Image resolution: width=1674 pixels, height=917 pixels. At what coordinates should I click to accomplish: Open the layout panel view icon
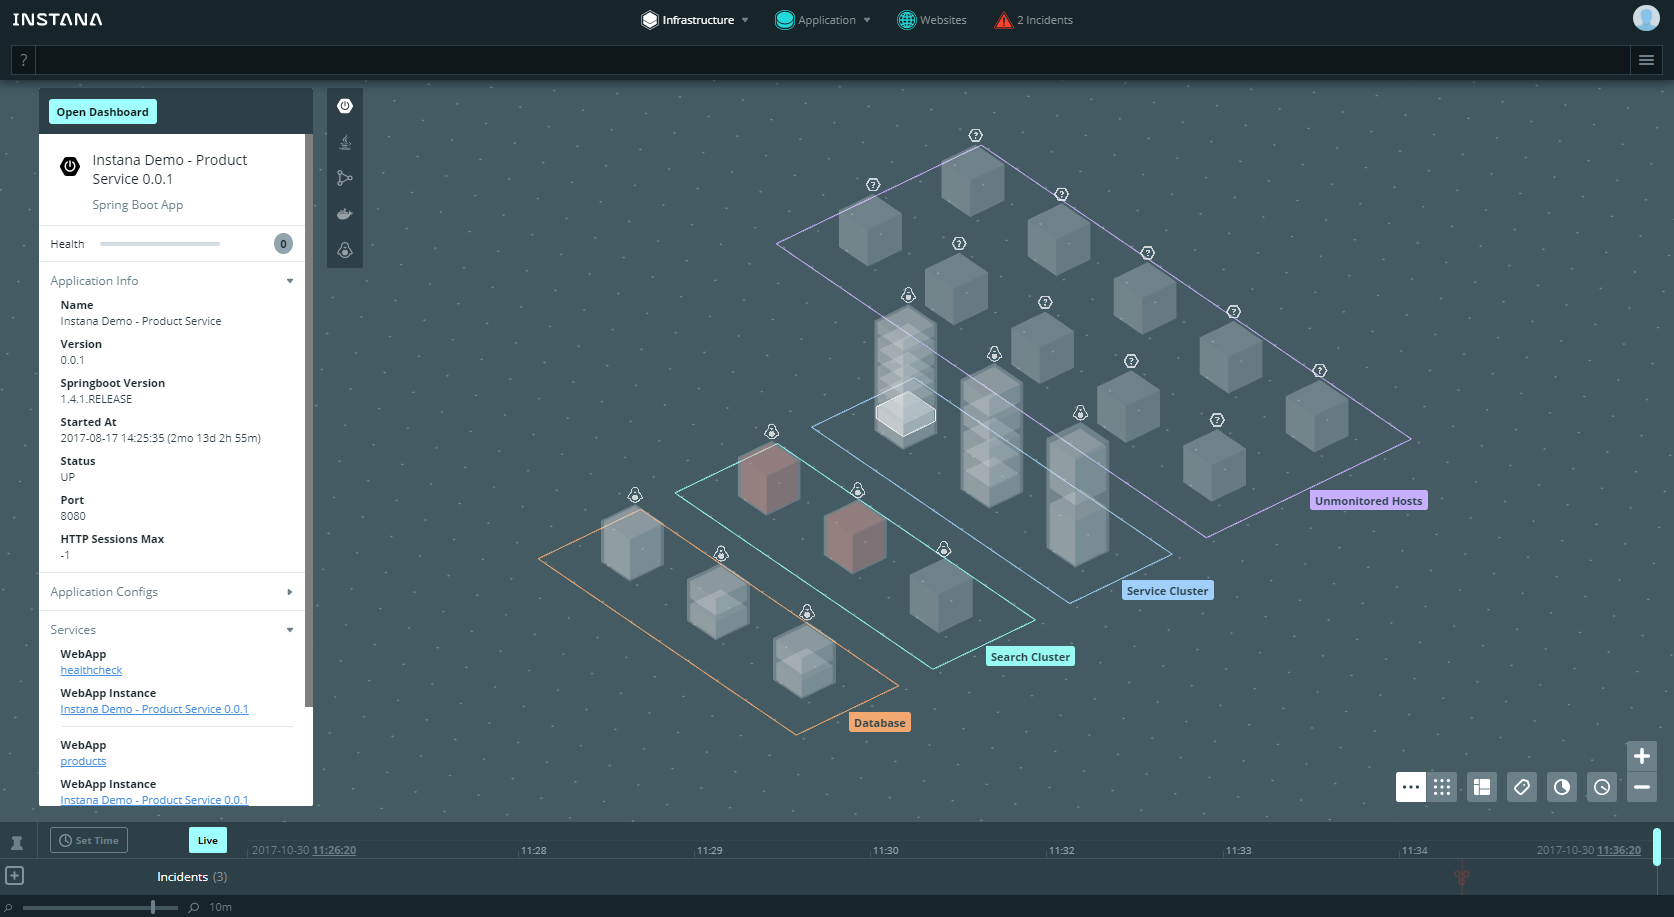coord(1482,787)
